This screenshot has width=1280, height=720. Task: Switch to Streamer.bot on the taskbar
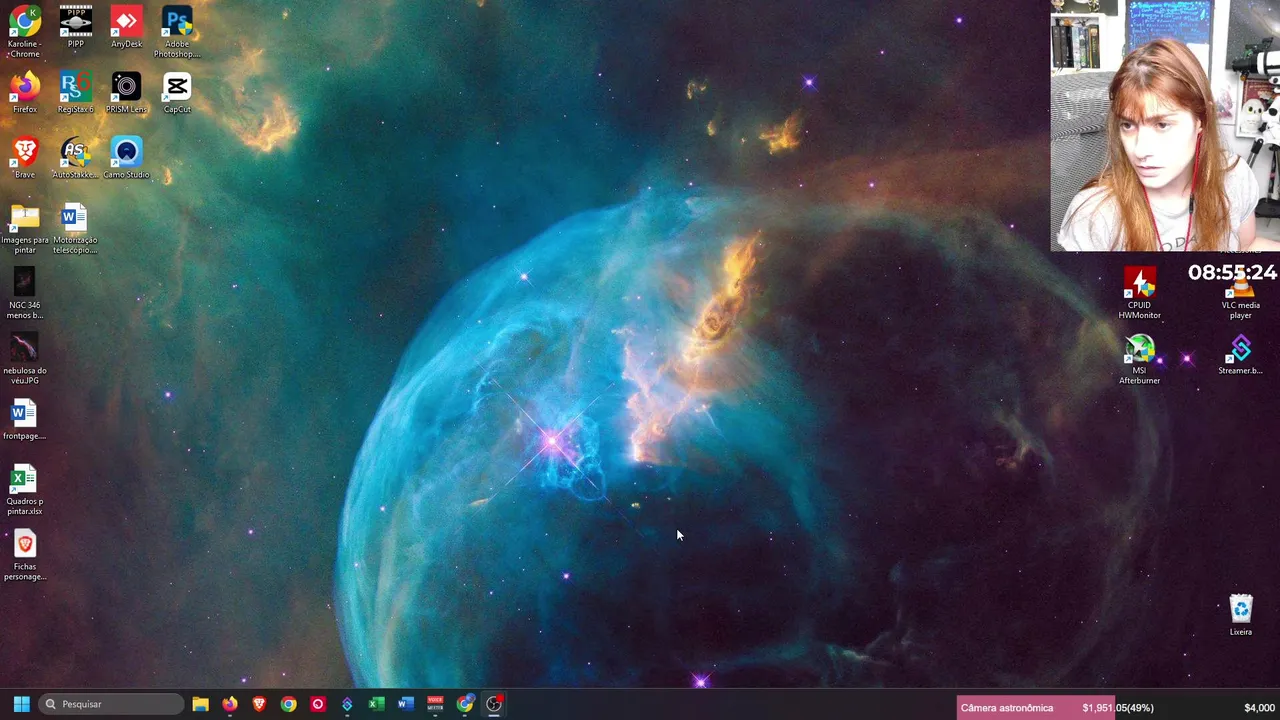347,704
